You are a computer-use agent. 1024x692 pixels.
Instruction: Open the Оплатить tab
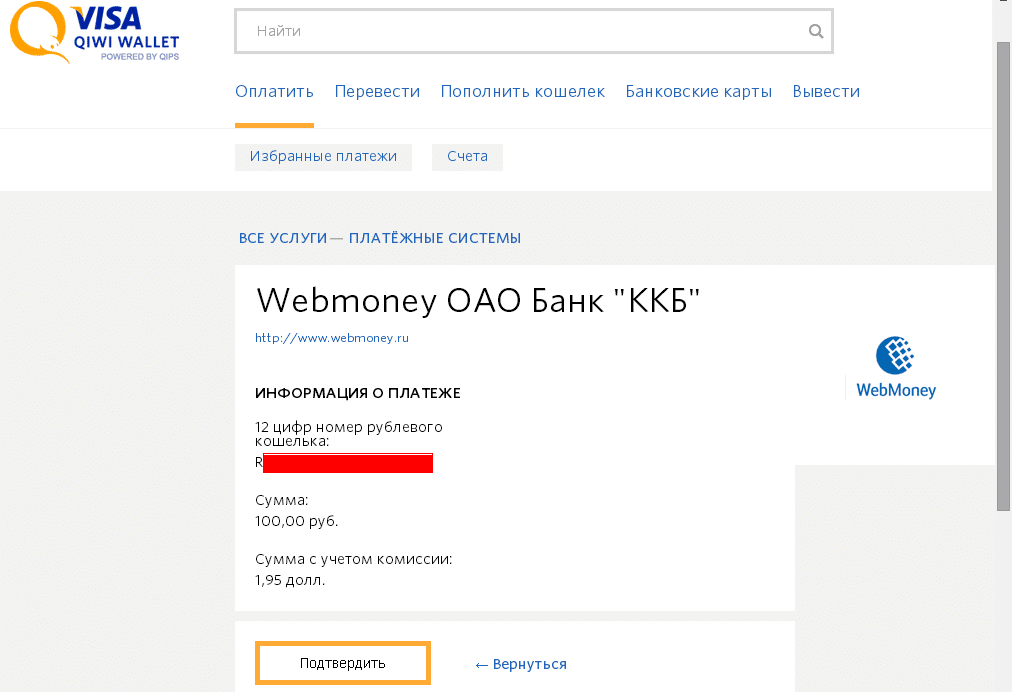274,92
